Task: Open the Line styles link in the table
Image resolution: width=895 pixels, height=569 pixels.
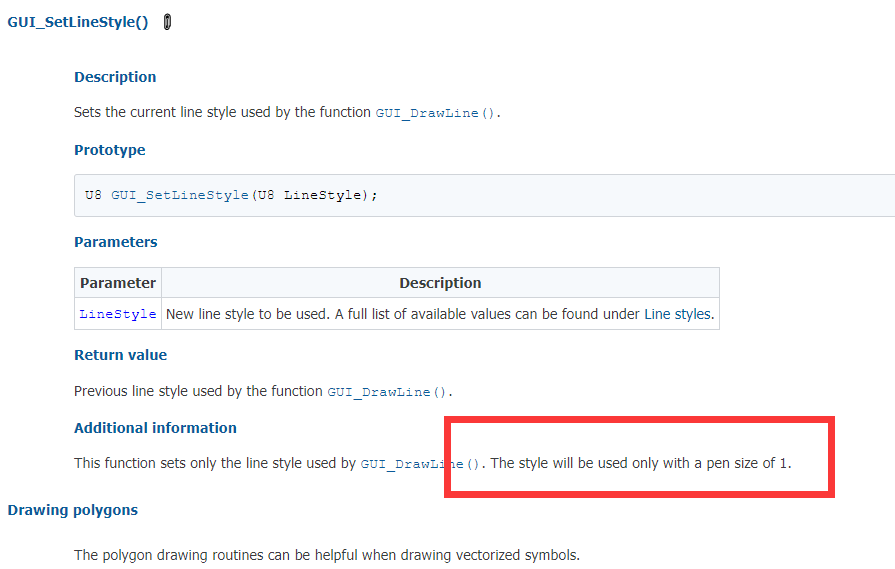Action: (678, 314)
